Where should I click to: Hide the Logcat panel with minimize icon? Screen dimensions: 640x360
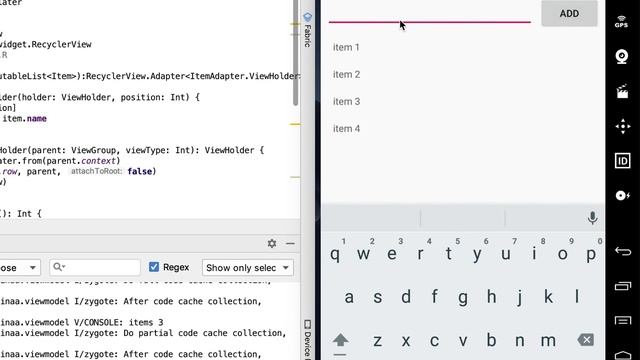290,243
